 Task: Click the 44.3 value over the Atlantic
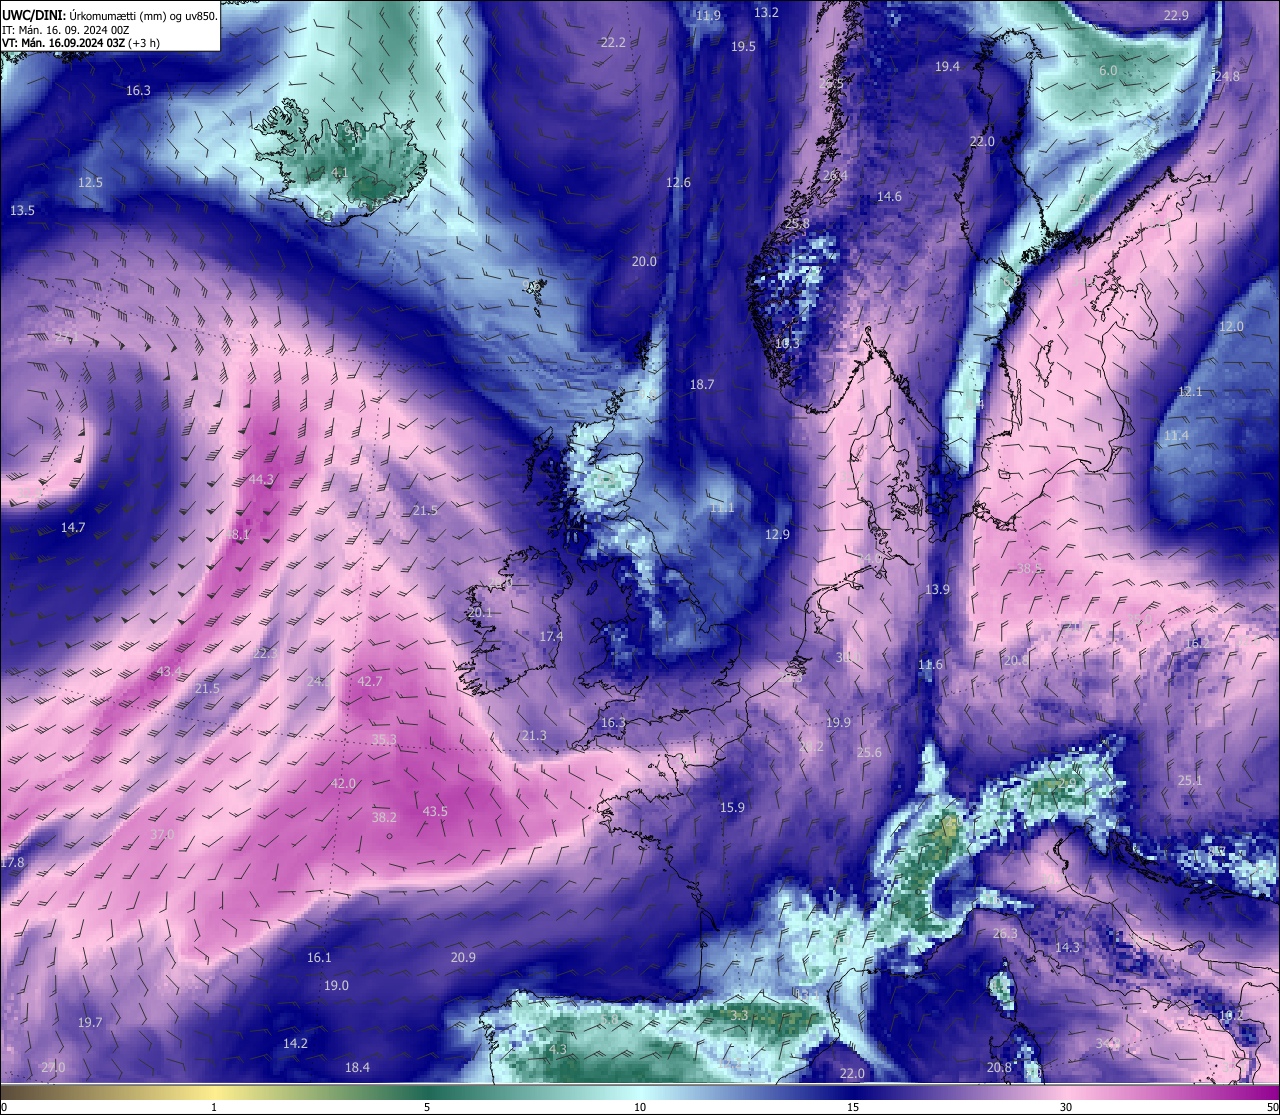click(x=261, y=479)
